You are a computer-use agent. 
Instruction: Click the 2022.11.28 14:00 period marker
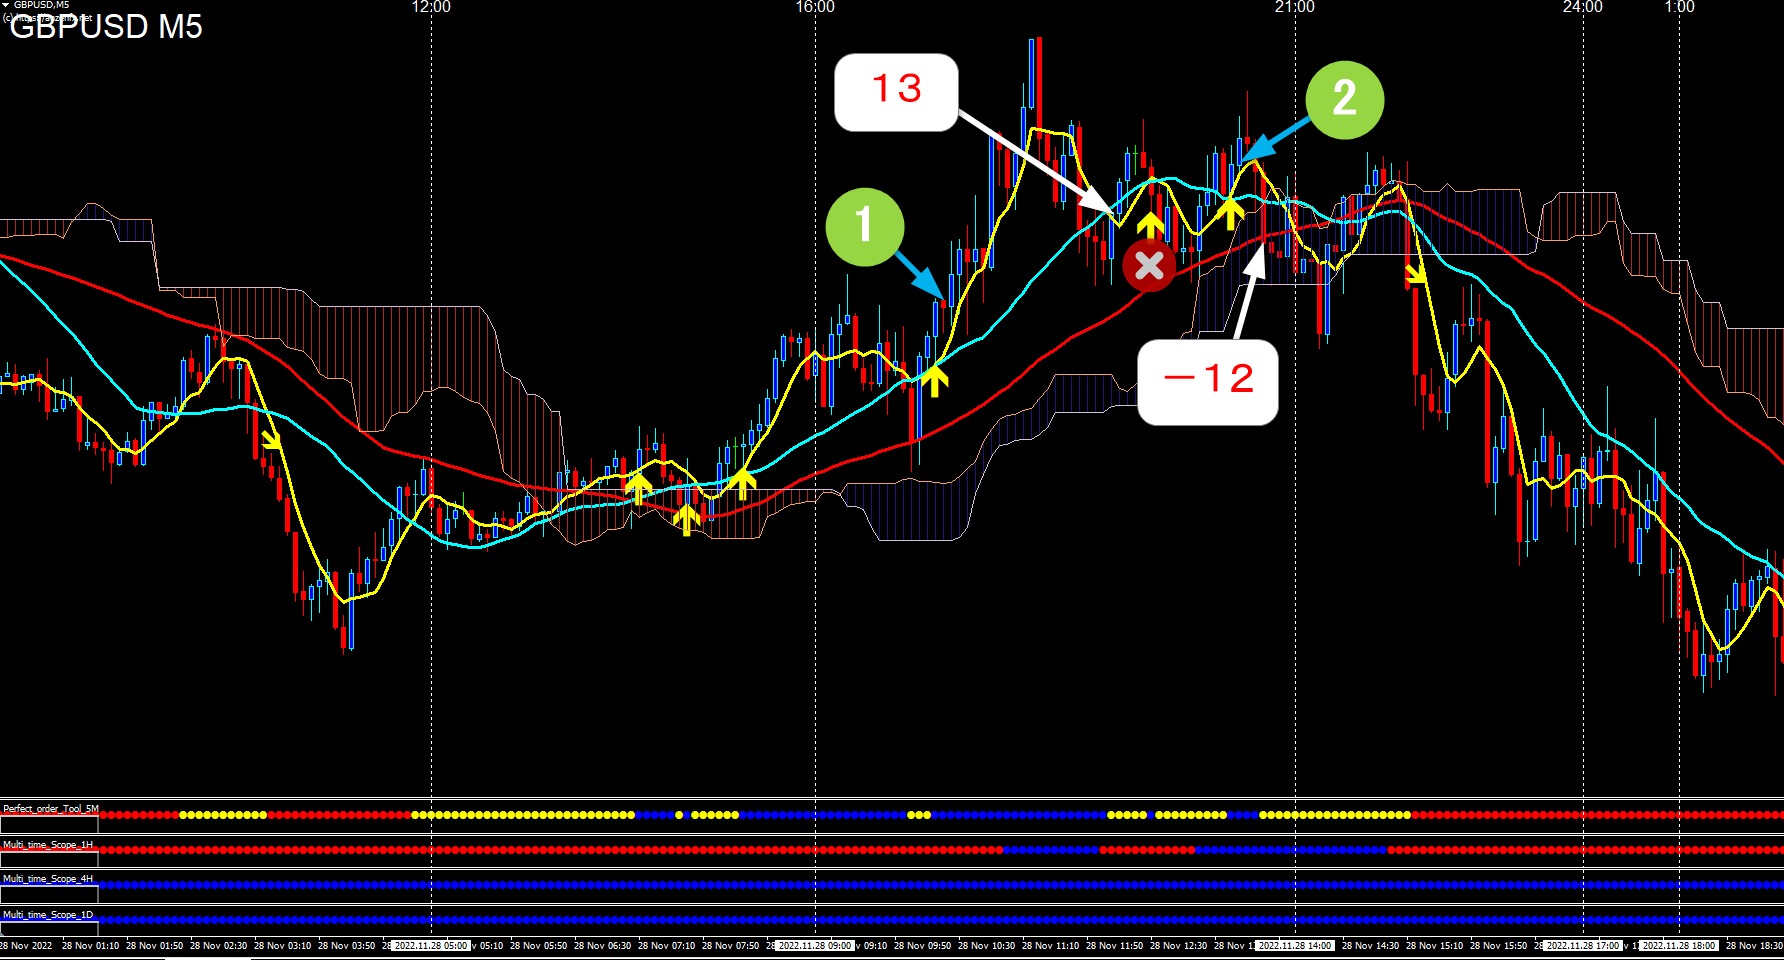[1295, 945]
